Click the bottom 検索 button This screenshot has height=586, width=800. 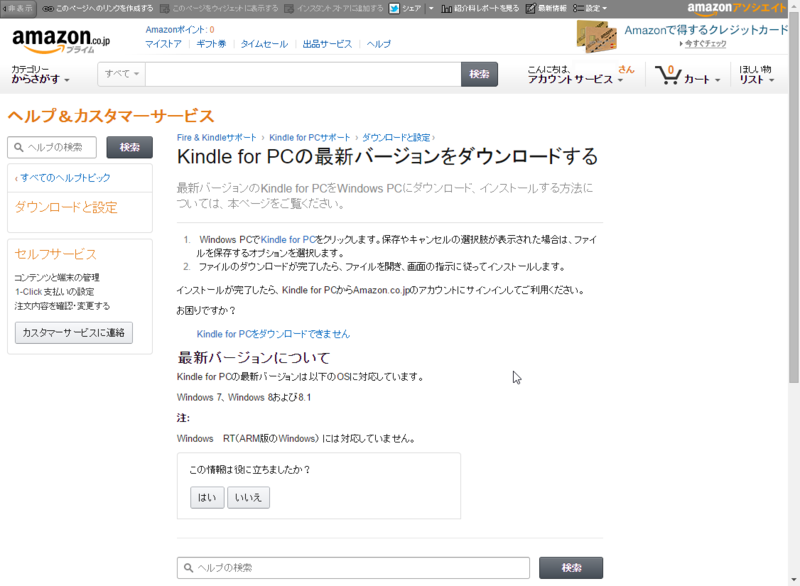[x=571, y=568]
